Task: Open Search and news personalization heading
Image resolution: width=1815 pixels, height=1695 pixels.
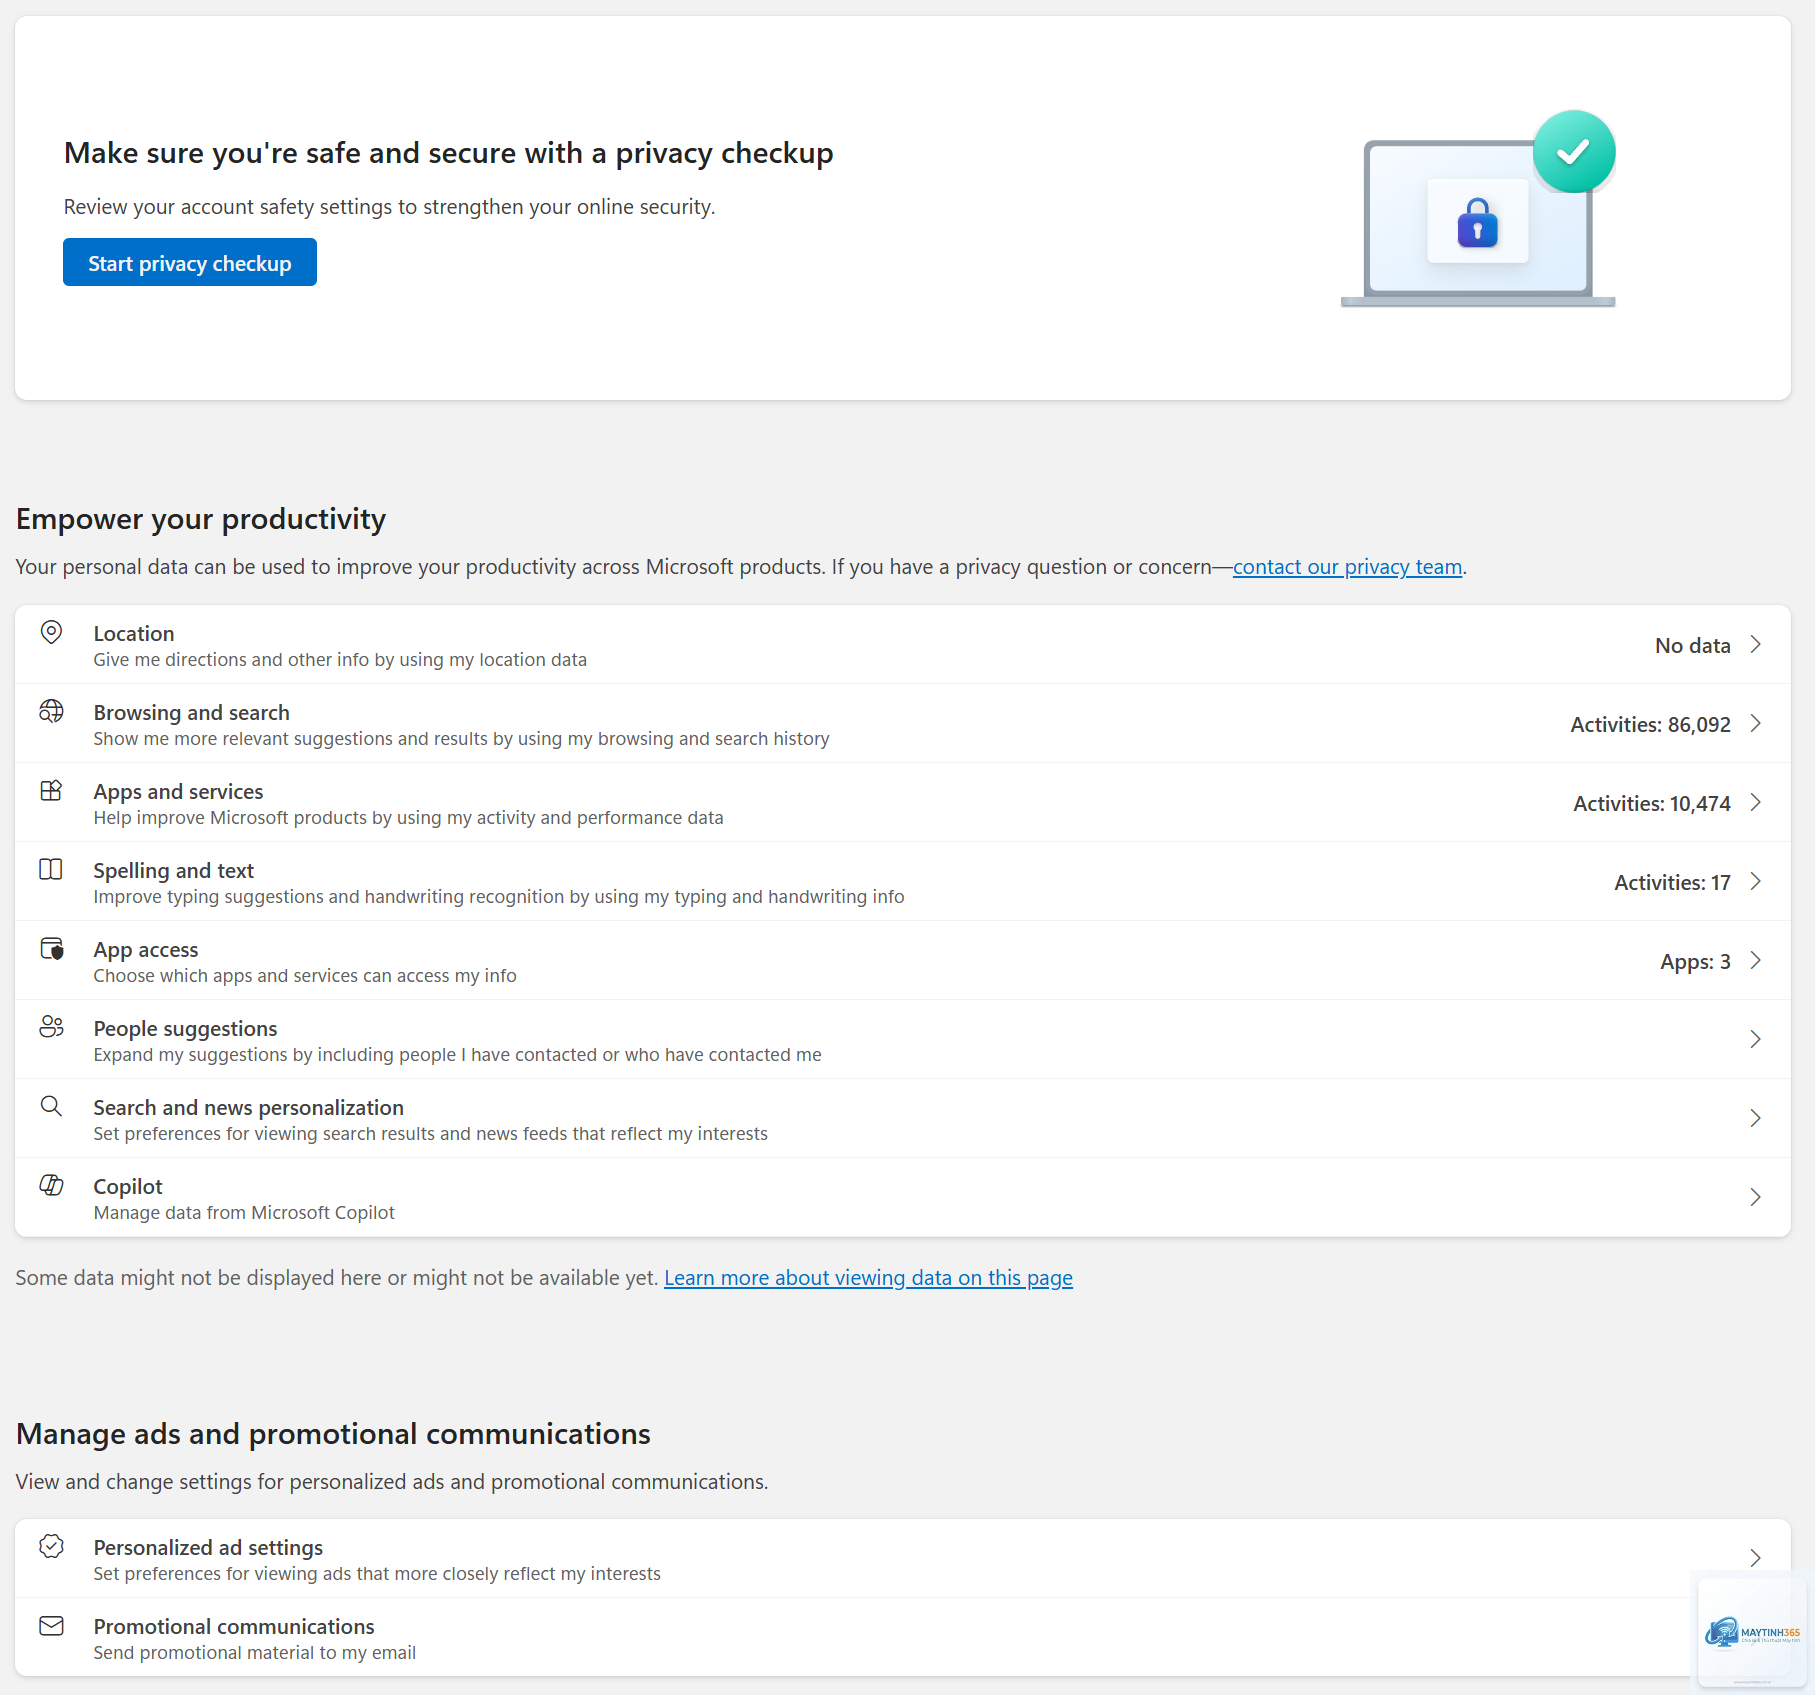Action: pyautogui.click(x=249, y=1107)
